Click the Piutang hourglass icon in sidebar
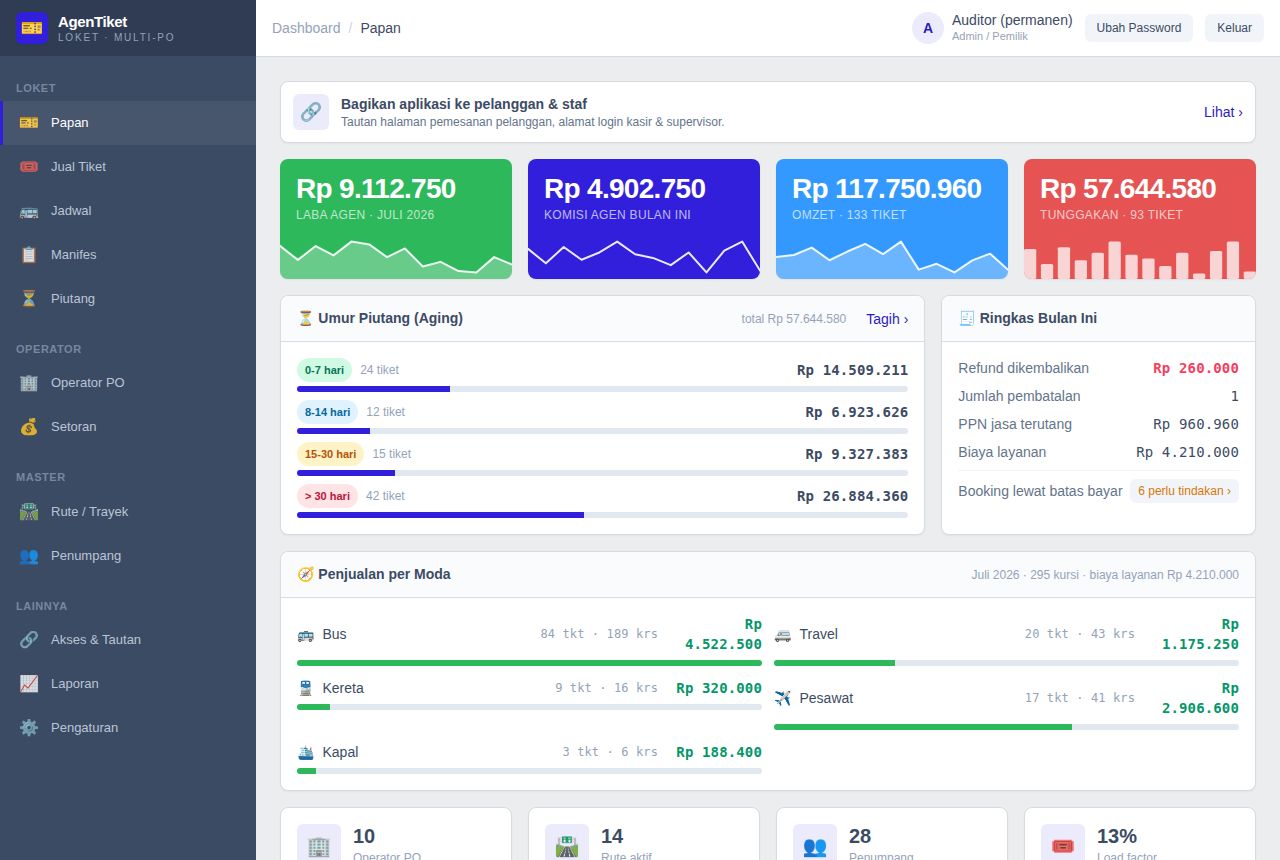The width and height of the screenshot is (1280, 860). coord(29,298)
